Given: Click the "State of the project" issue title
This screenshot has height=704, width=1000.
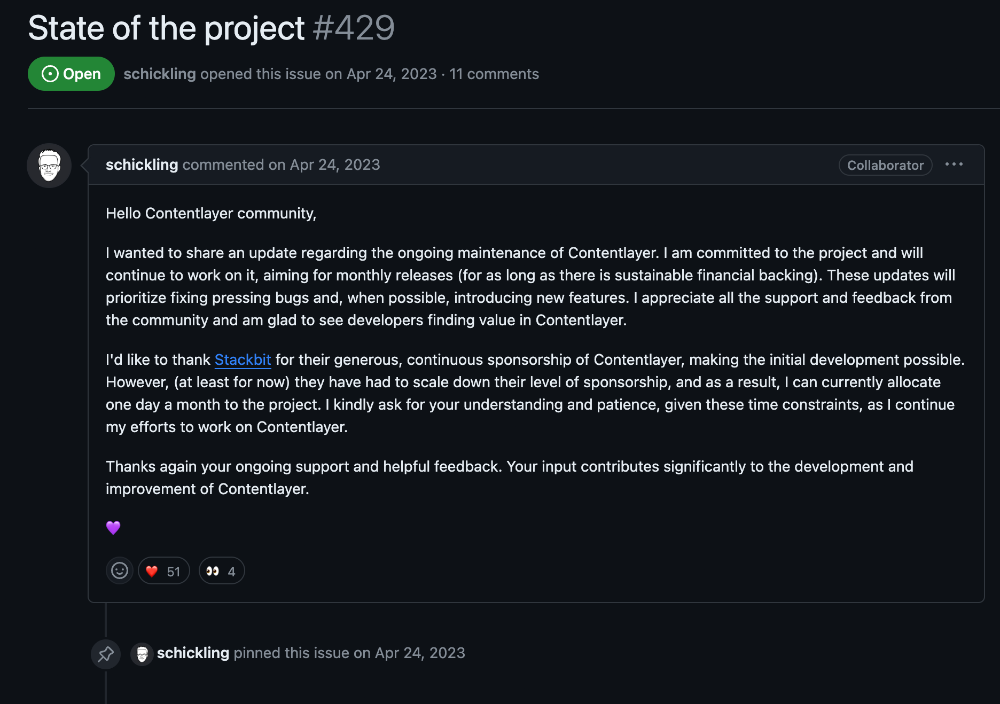Looking at the screenshot, I should click(x=166, y=28).
